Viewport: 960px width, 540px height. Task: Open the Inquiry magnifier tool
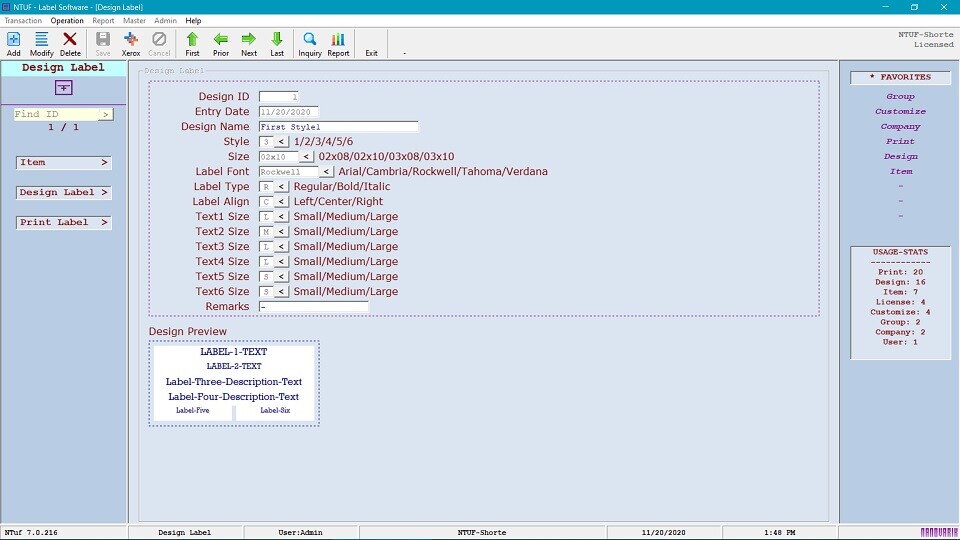tap(310, 40)
